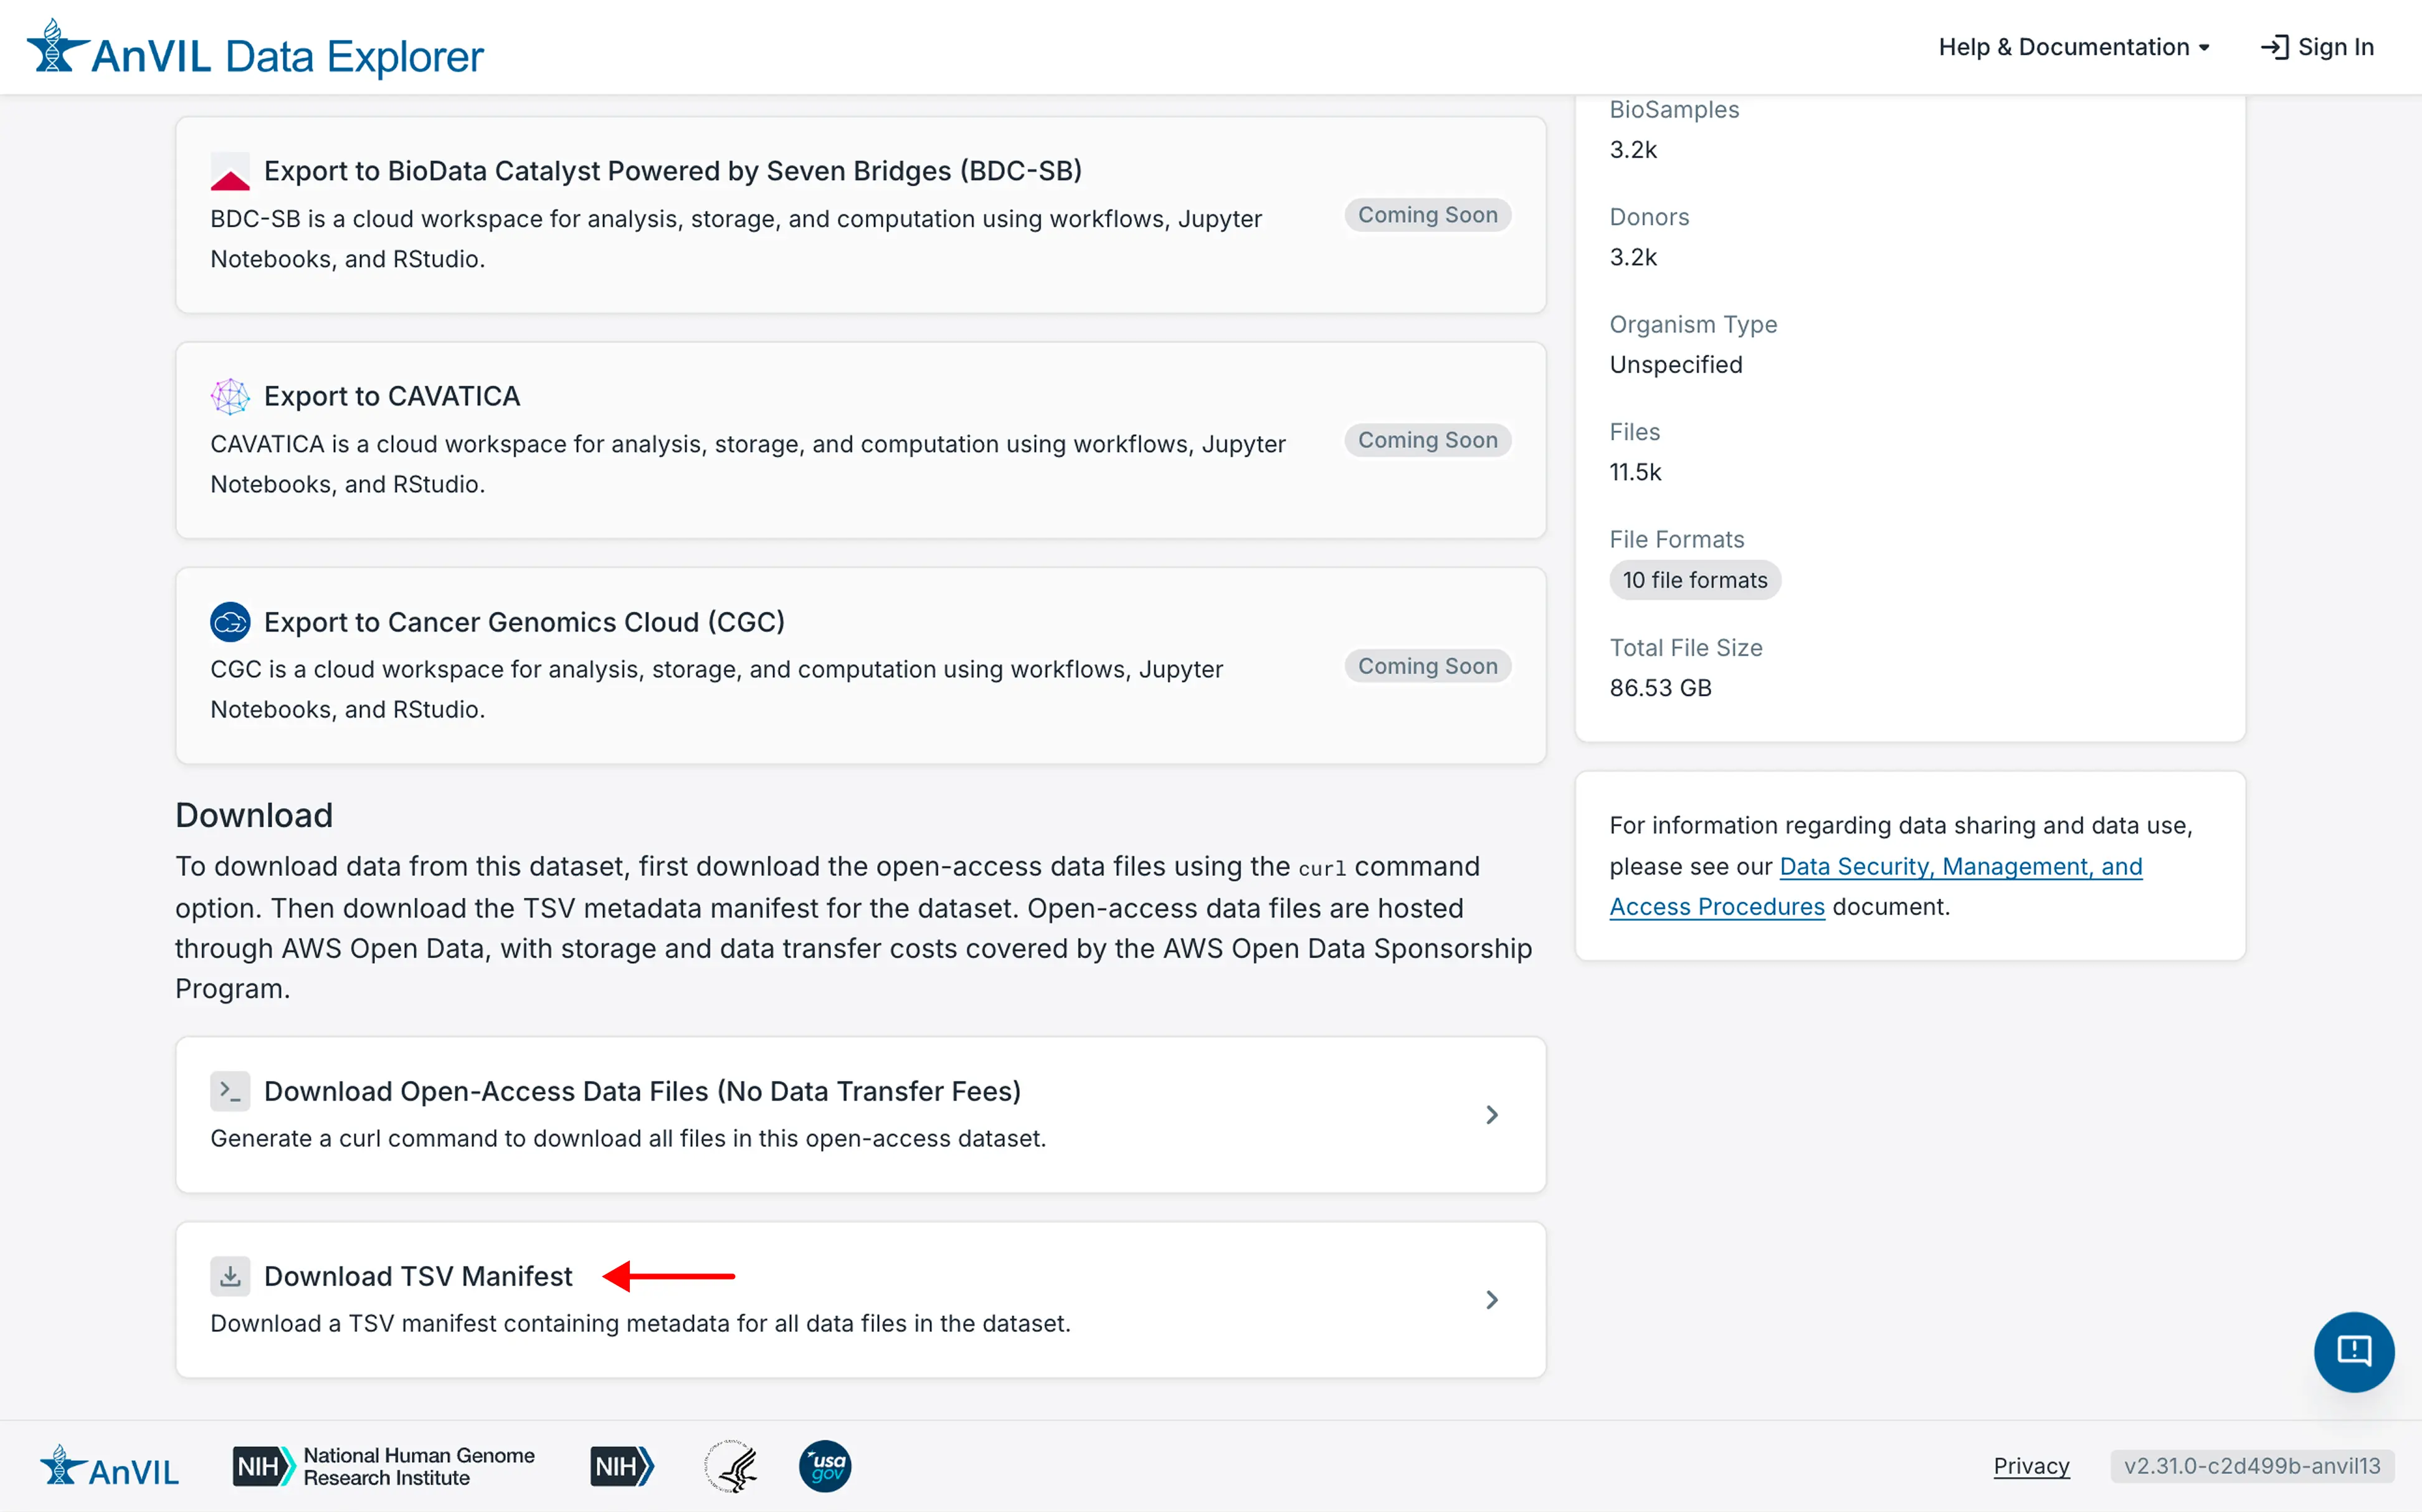
Task: Click the terminal icon for Open-Access downloads
Action: (230, 1091)
